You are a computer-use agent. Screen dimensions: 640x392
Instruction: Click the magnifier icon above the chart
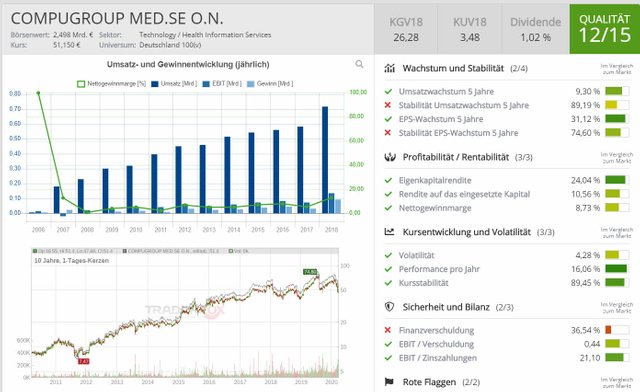point(359,64)
